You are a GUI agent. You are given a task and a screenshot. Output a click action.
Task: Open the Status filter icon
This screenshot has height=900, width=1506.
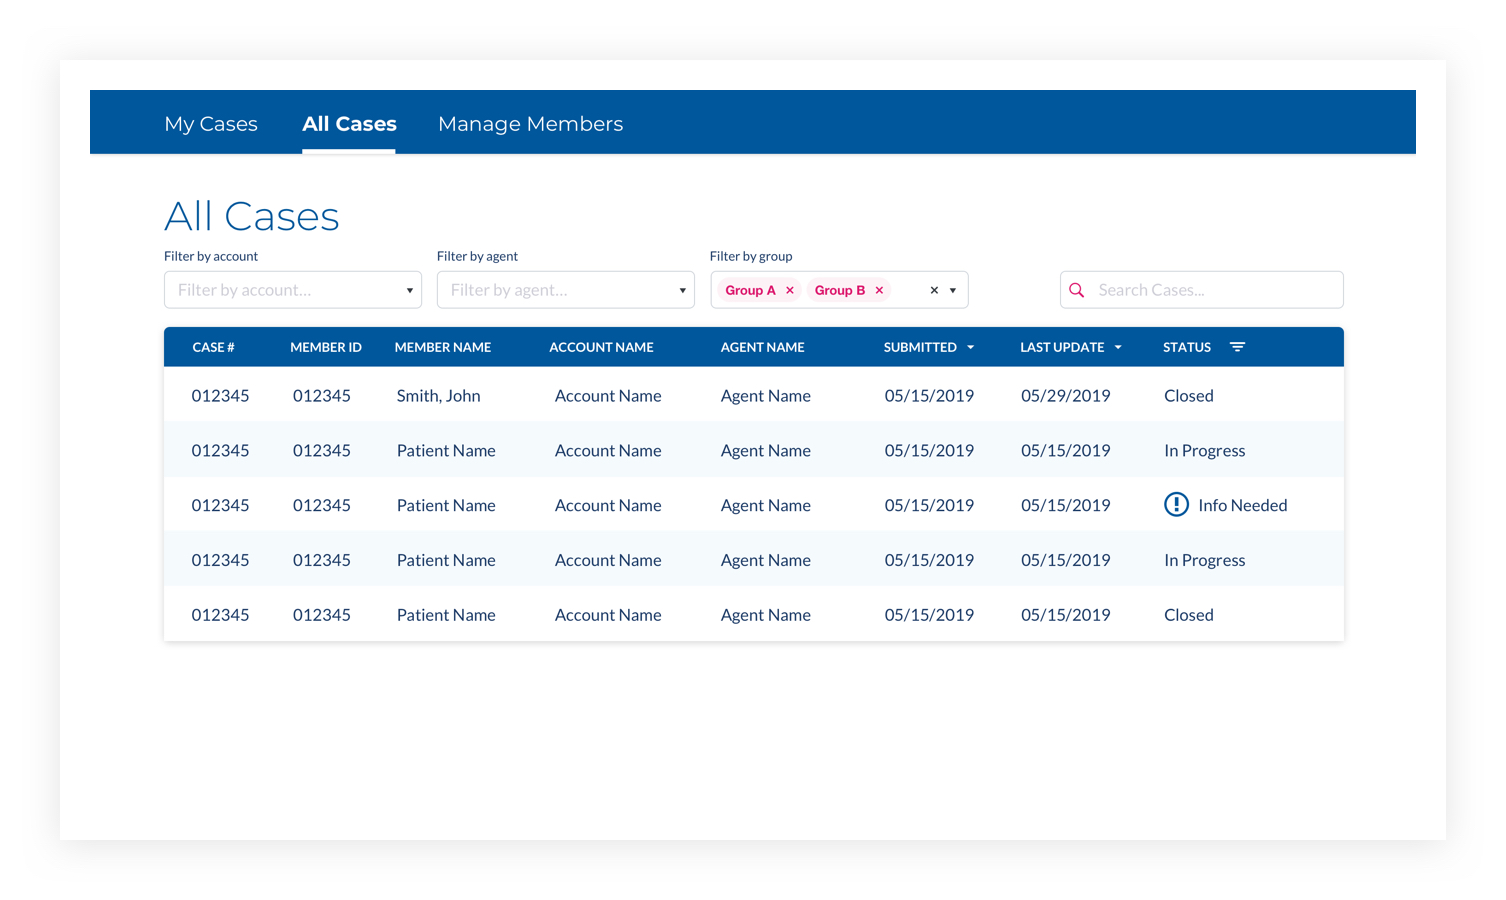(1237, 347)
